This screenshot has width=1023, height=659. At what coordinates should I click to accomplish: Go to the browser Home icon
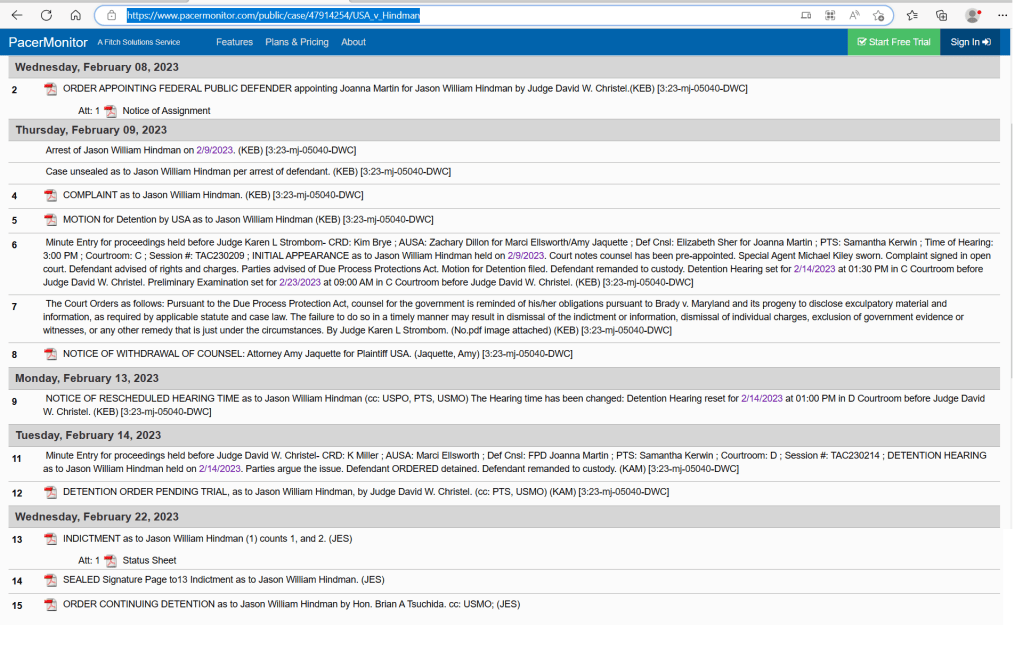click(76, 15)
